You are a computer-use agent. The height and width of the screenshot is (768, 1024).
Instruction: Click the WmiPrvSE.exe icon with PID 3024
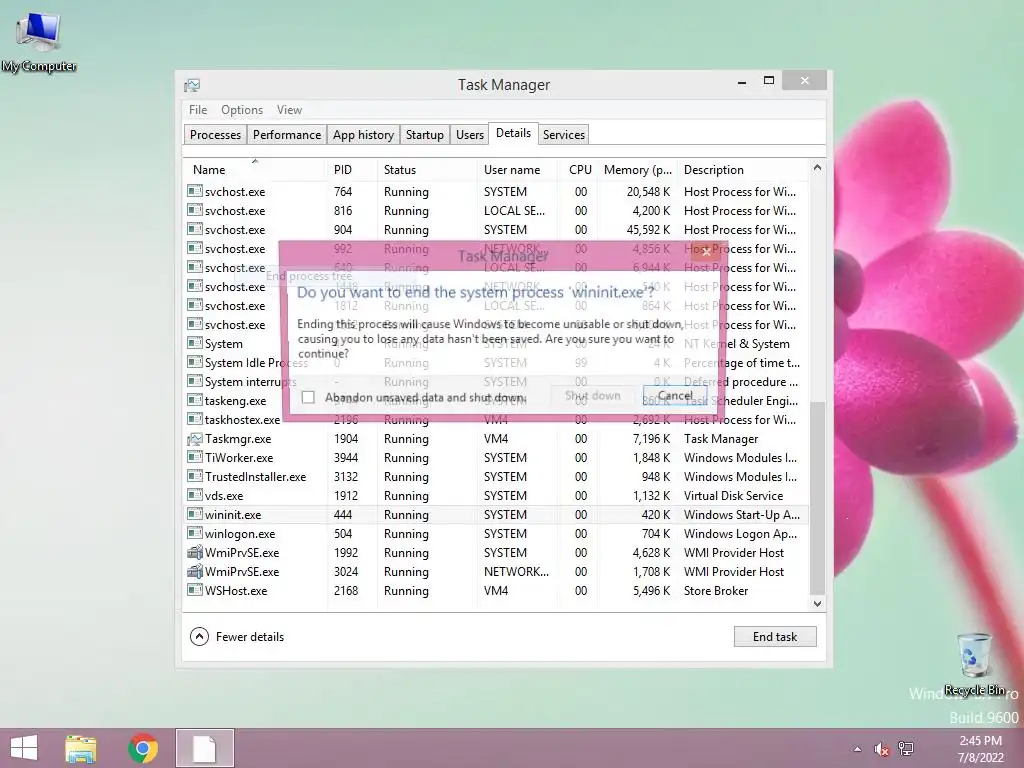click(x=194, y=571)
